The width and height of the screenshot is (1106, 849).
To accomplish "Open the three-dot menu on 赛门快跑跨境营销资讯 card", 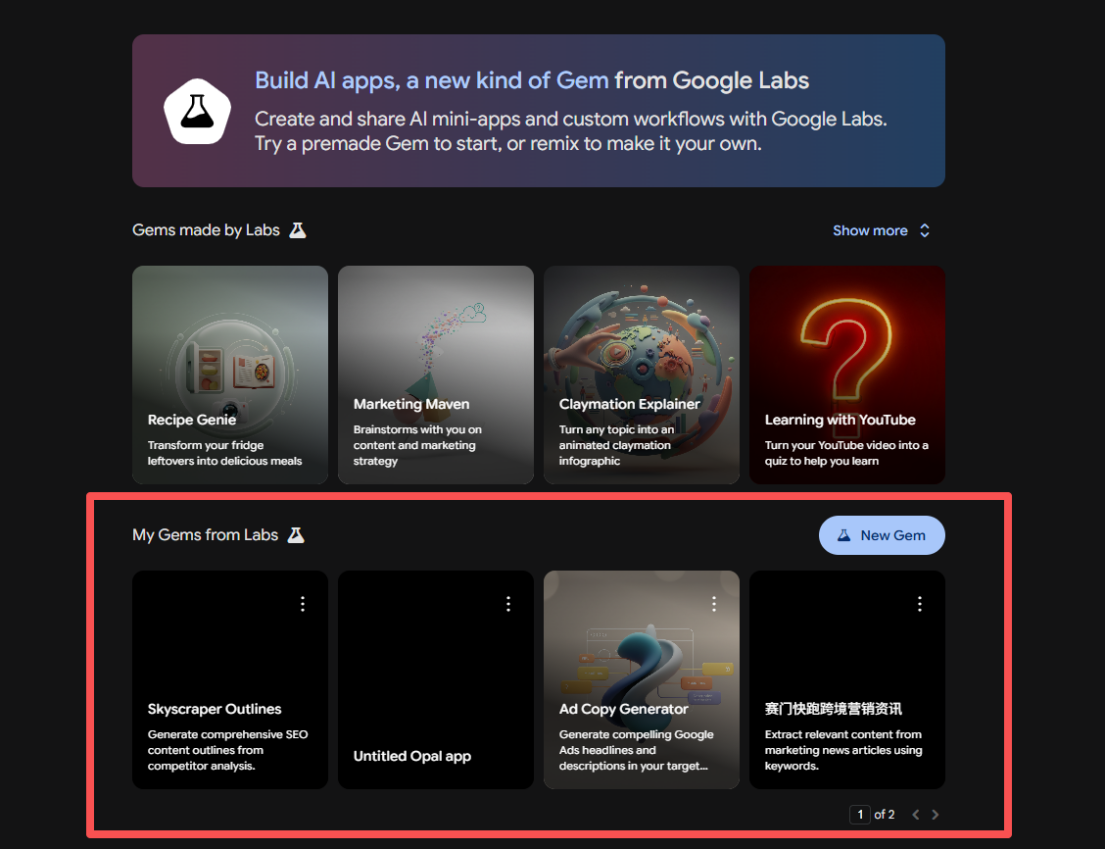I will coord(920,604).
